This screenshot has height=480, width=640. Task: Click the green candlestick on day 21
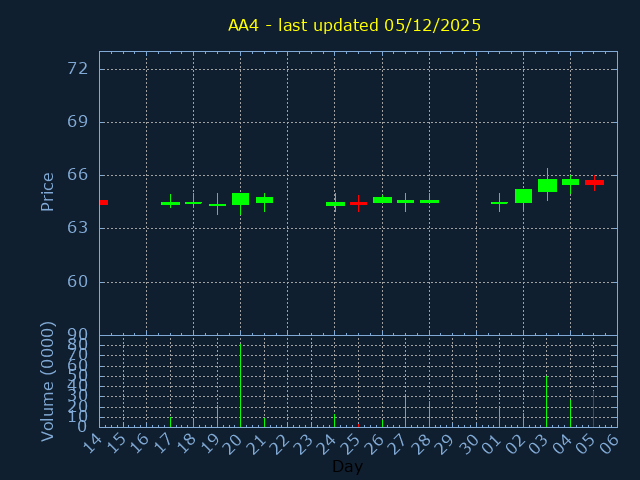pyautogui.click(x=264, y=200)
